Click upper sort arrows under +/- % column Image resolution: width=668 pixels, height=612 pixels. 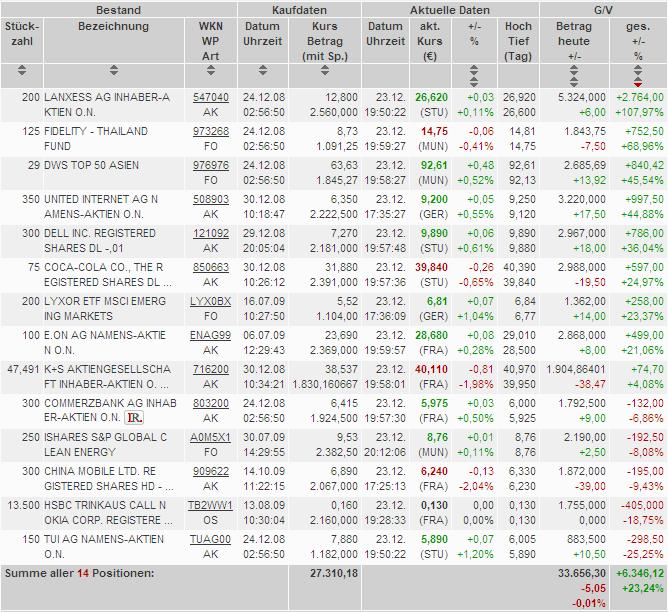[474, 70]
